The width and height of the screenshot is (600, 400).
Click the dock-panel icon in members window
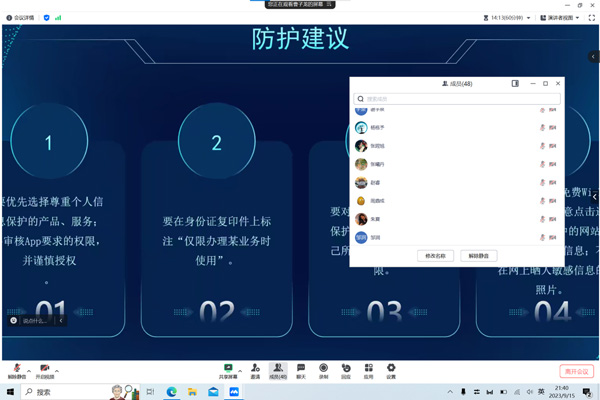click(515, 84)
